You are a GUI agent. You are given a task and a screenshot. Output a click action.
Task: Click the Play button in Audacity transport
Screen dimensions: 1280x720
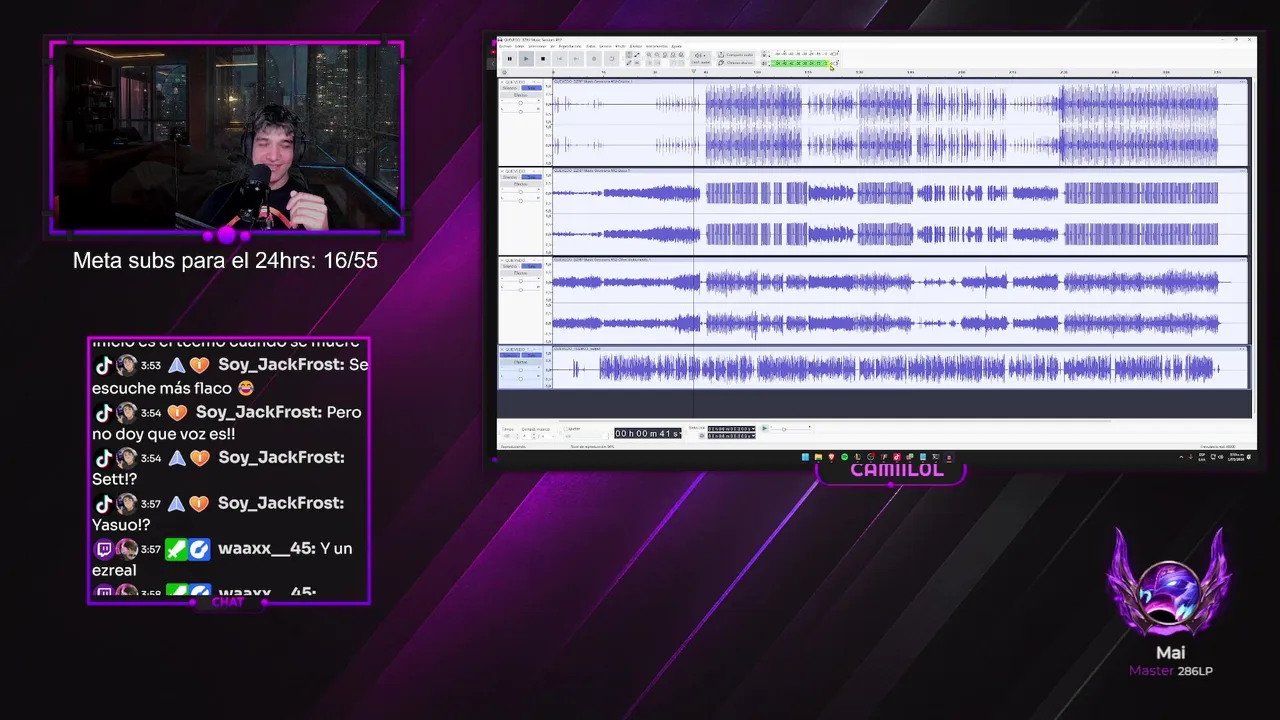[526, 59]
